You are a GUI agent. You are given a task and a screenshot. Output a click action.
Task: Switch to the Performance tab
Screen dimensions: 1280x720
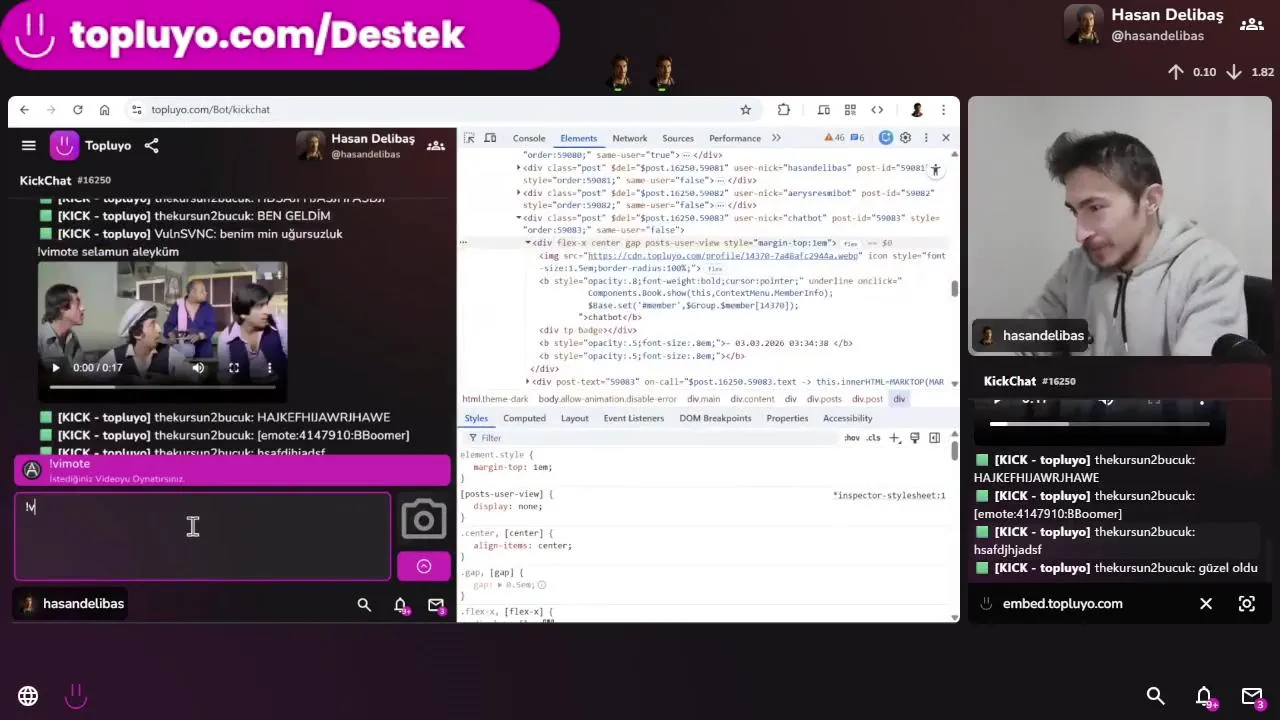pyautogui.click(x=735, y=138)
